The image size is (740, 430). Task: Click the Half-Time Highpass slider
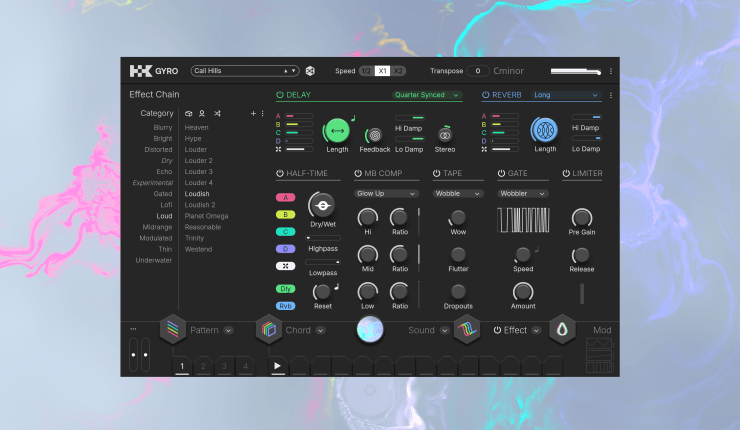(322, 237)
